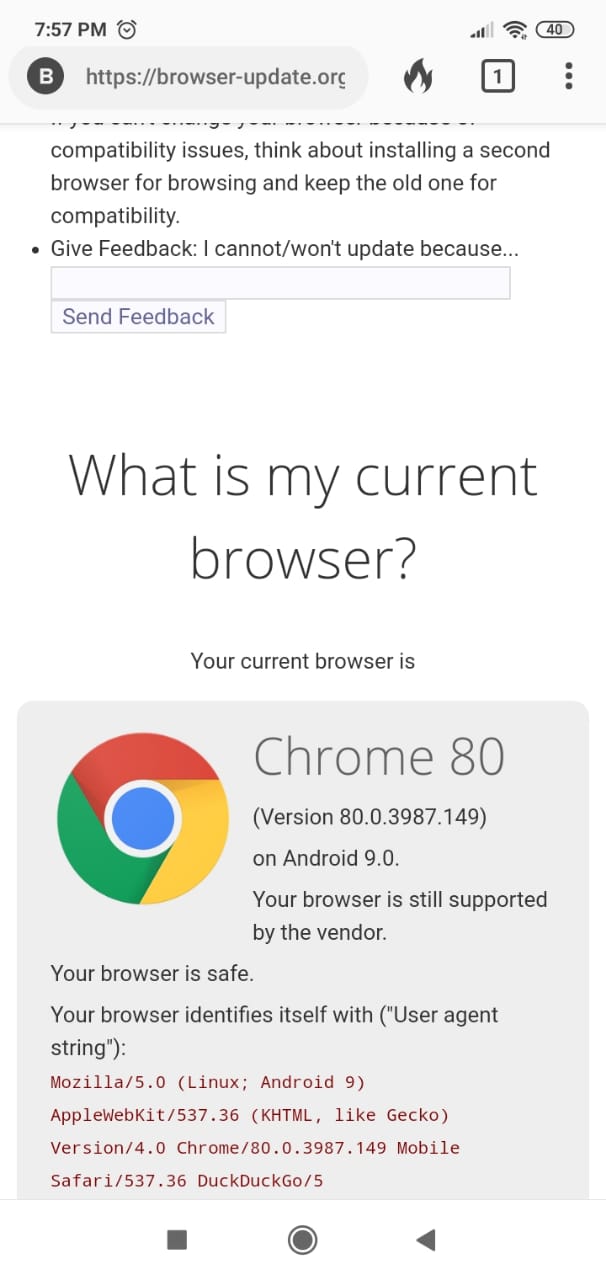This screenshot has height=1280, width=606.
Task: Tap the Wi-Fi indicator in the status bar
Action: [514, 29]
